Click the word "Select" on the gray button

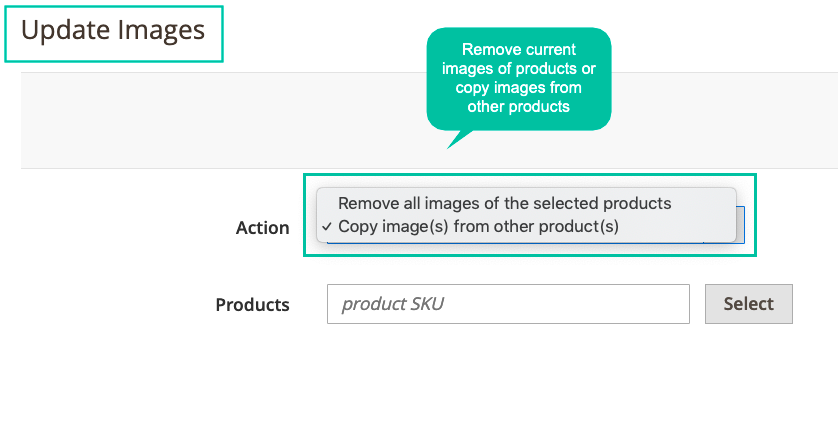click(x=749, y=304)
